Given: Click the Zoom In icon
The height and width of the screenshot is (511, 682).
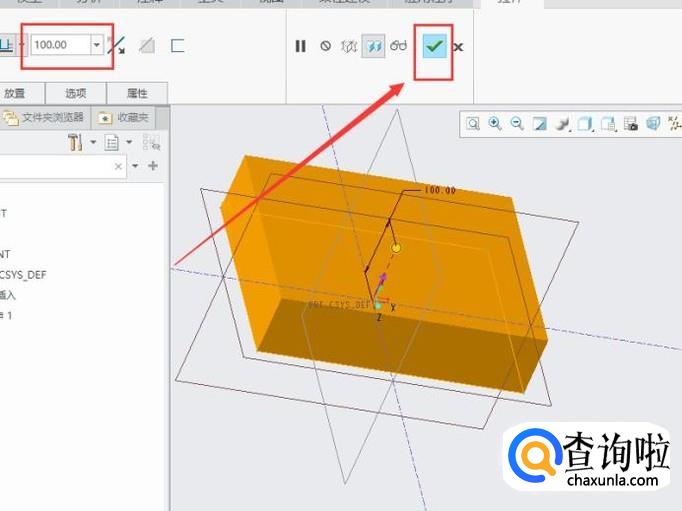Looking at the screenshot, I should click(x=495, y=124).
